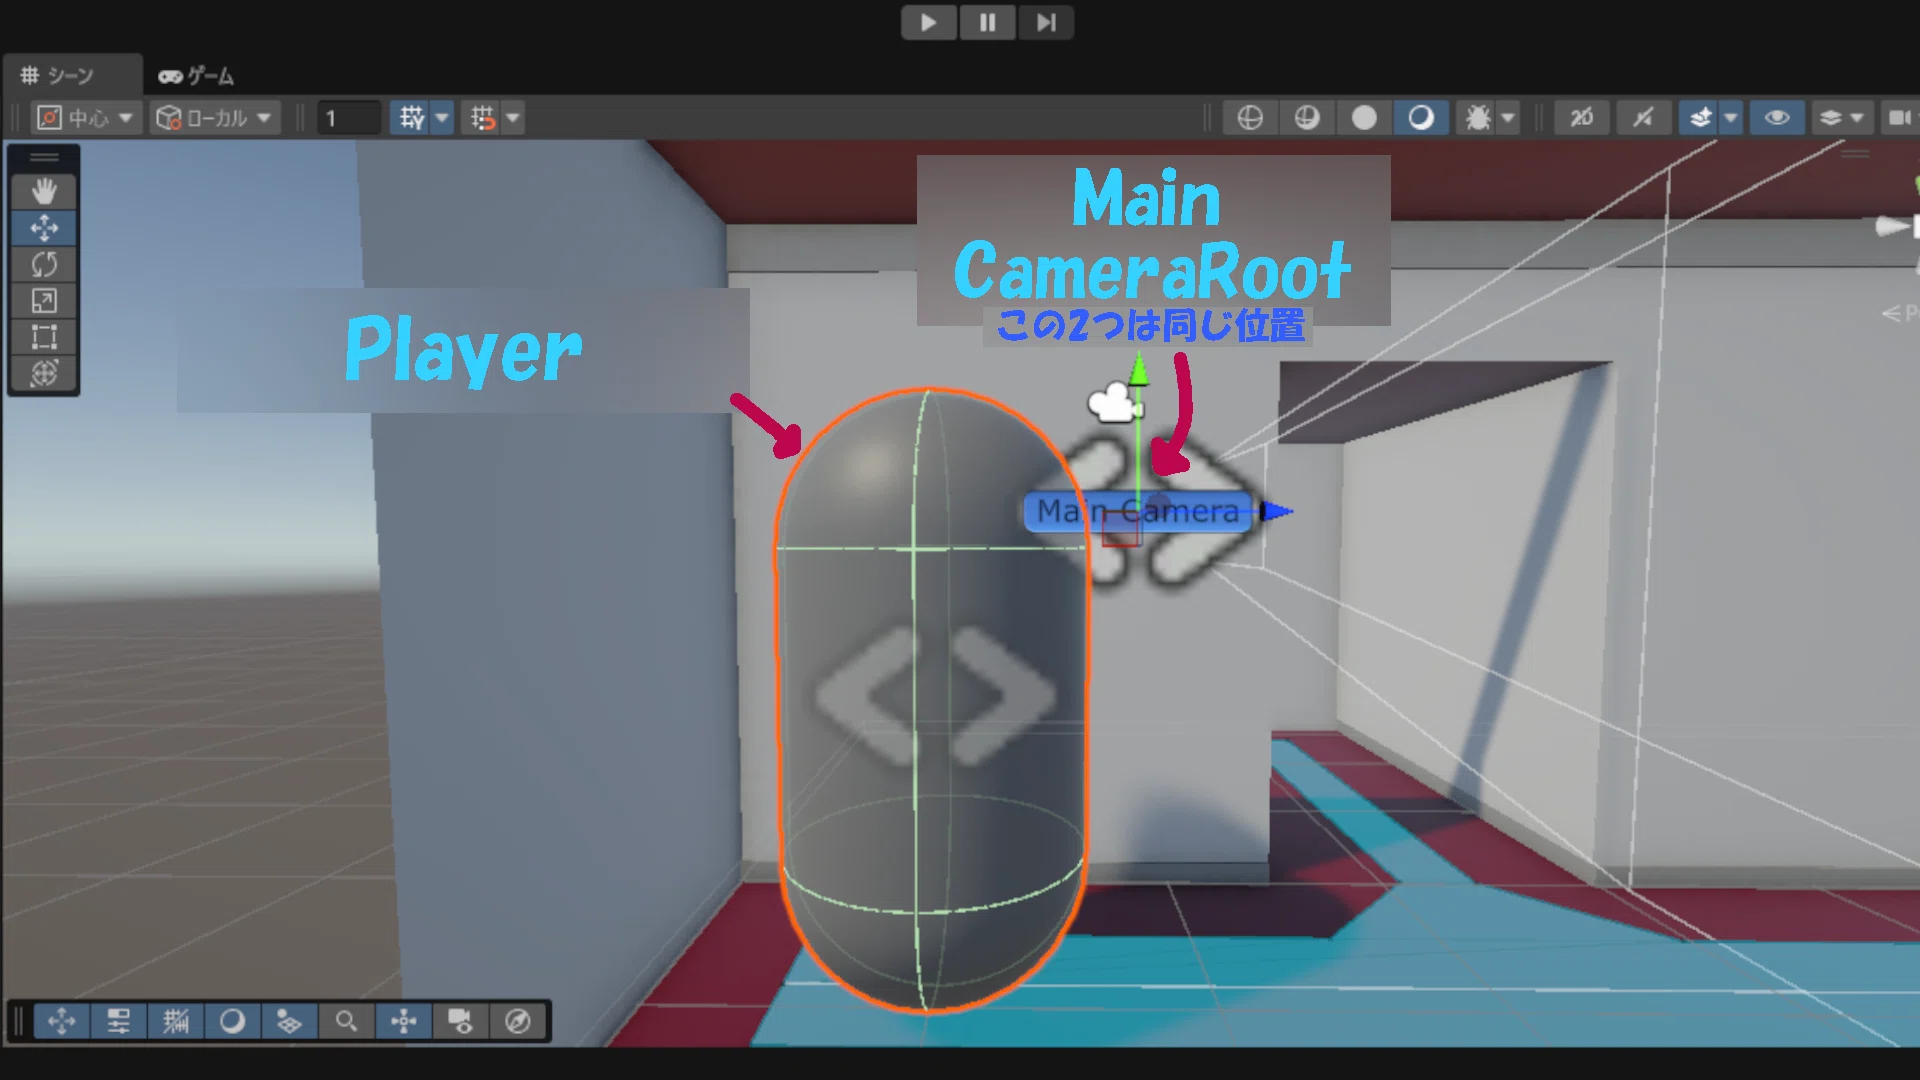Select wireframe draw mode icon
The height and width of the screenshot is (1080, 1920).
pos(1250,118)
